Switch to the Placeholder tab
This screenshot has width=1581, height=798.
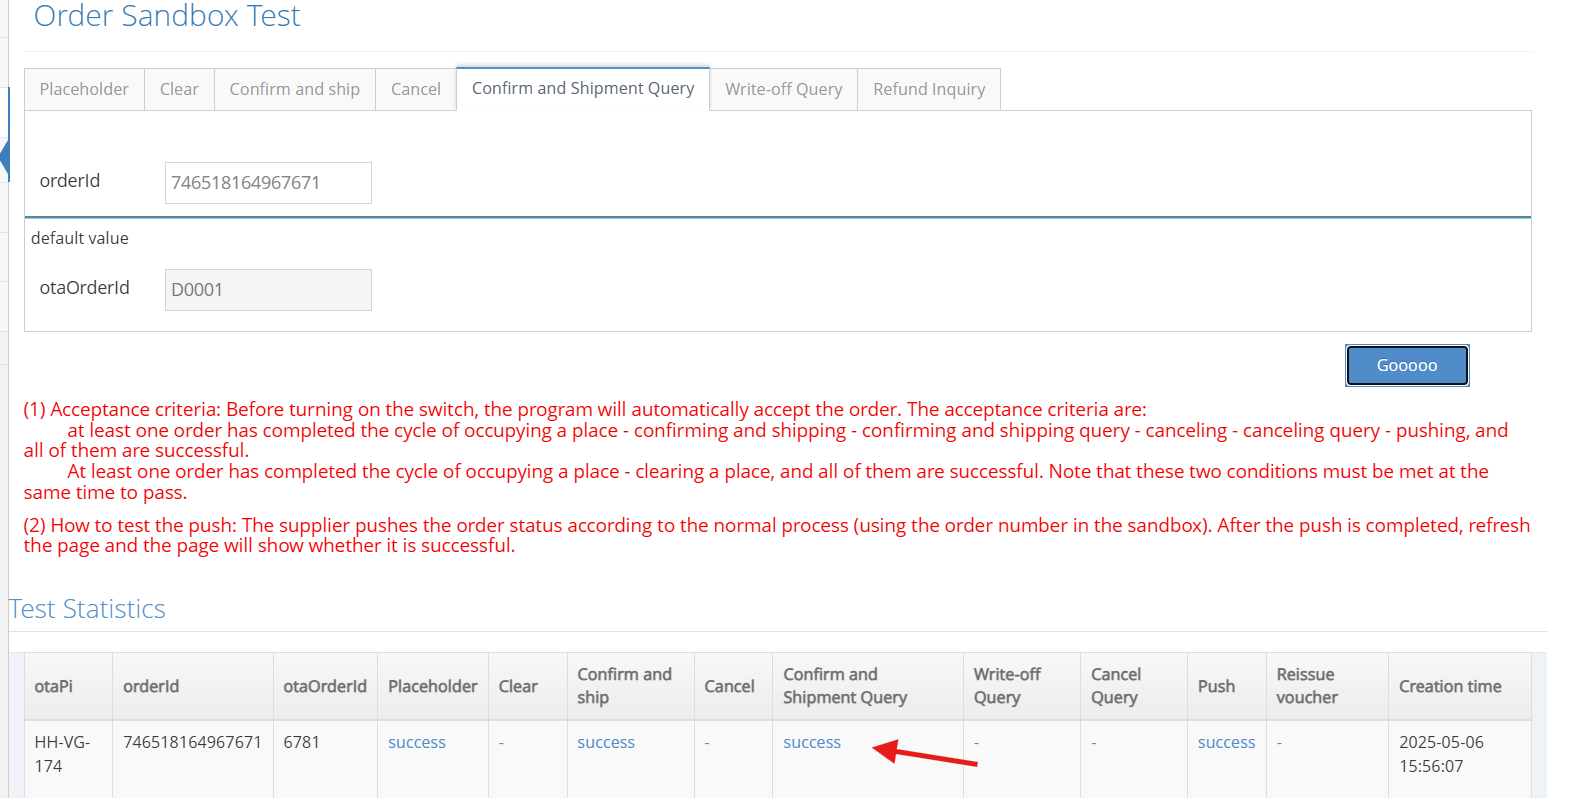[84, 89]
